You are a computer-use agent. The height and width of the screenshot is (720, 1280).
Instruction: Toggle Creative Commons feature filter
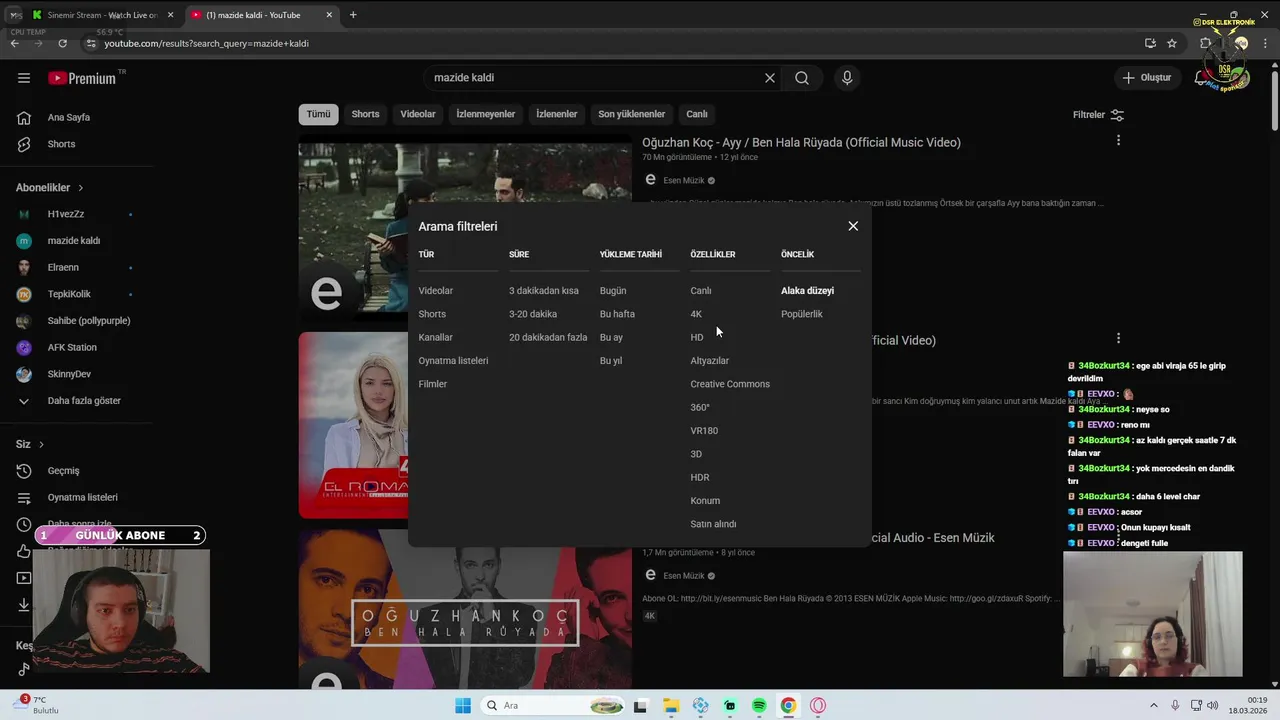[730, 384]
